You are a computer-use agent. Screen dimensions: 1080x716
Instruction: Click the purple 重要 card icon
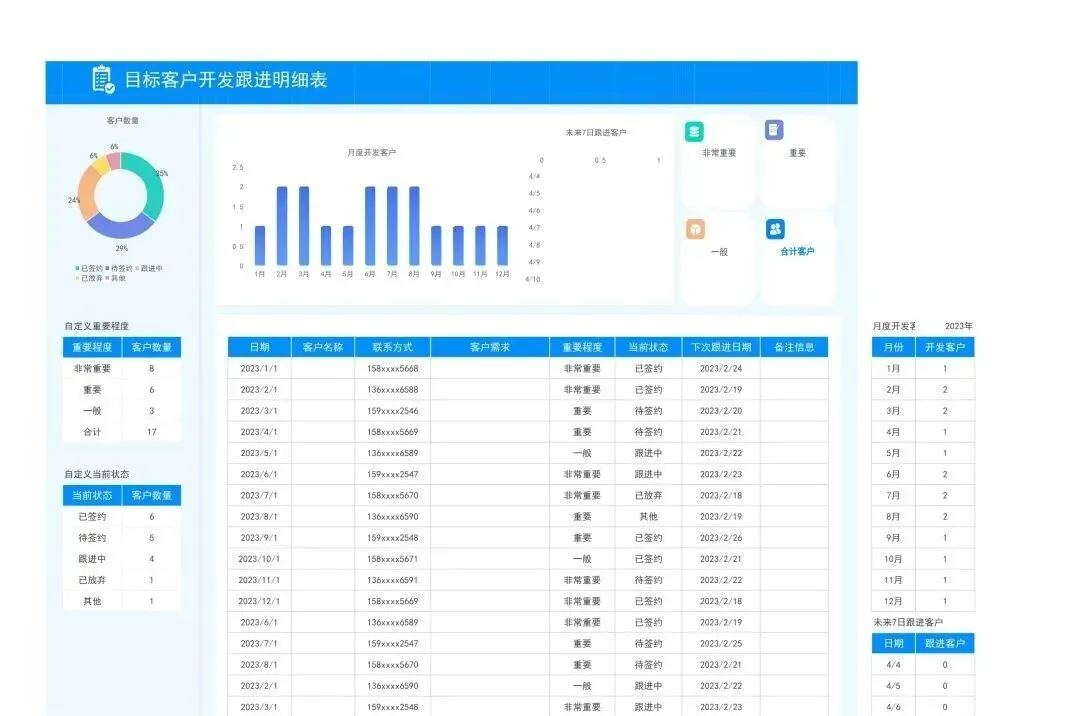click(773, 129)
